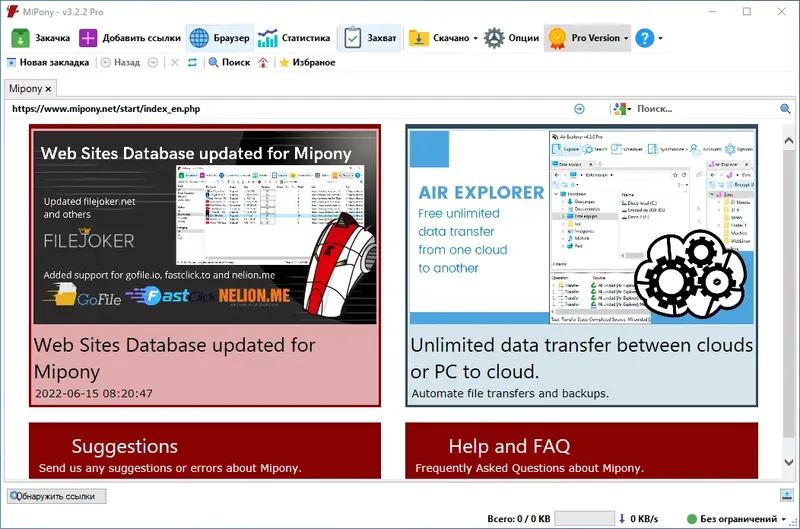Click the MiPony app icon in title bar

click(13, 12)
